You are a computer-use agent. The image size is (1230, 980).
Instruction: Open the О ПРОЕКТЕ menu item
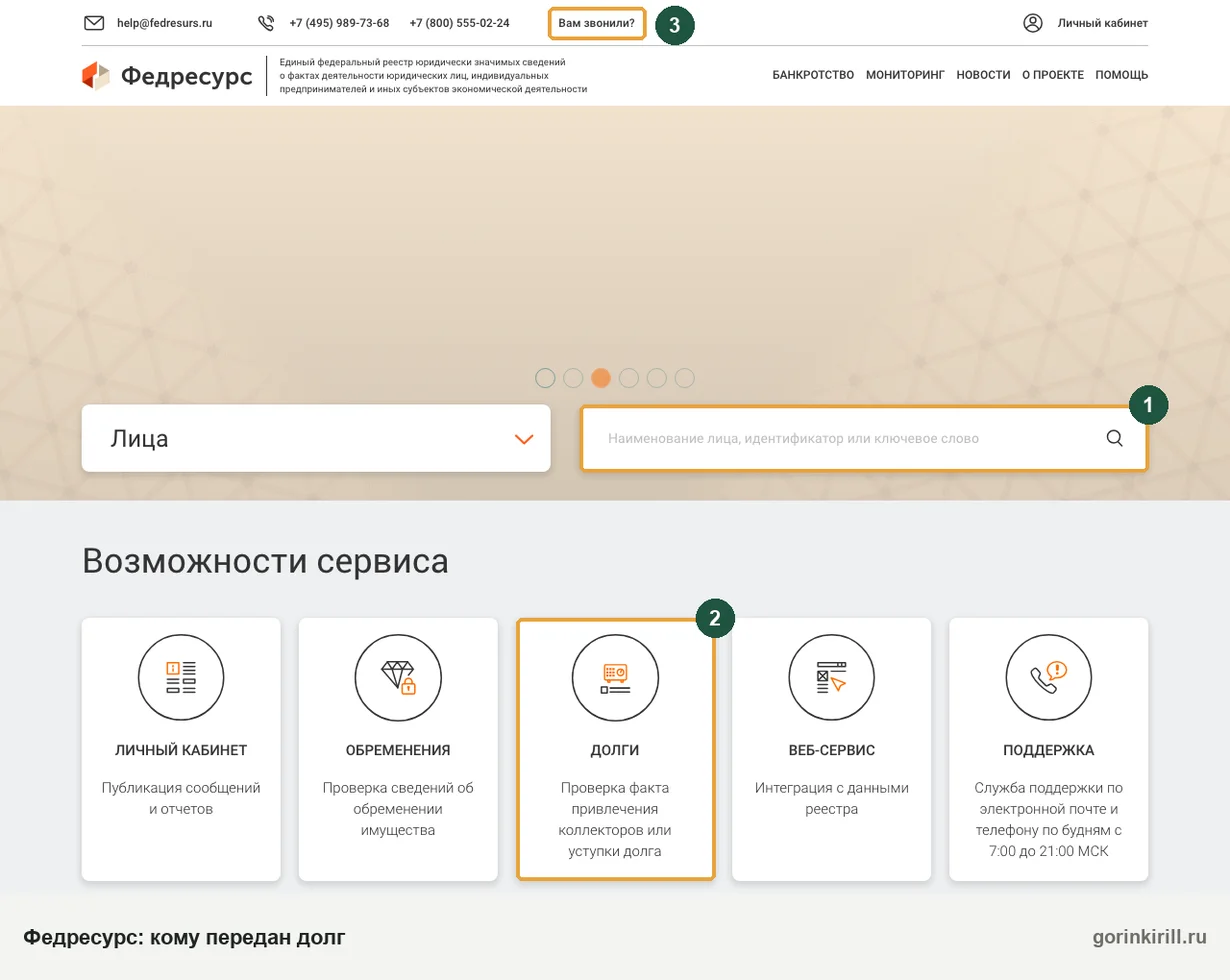pos(1053,75)
